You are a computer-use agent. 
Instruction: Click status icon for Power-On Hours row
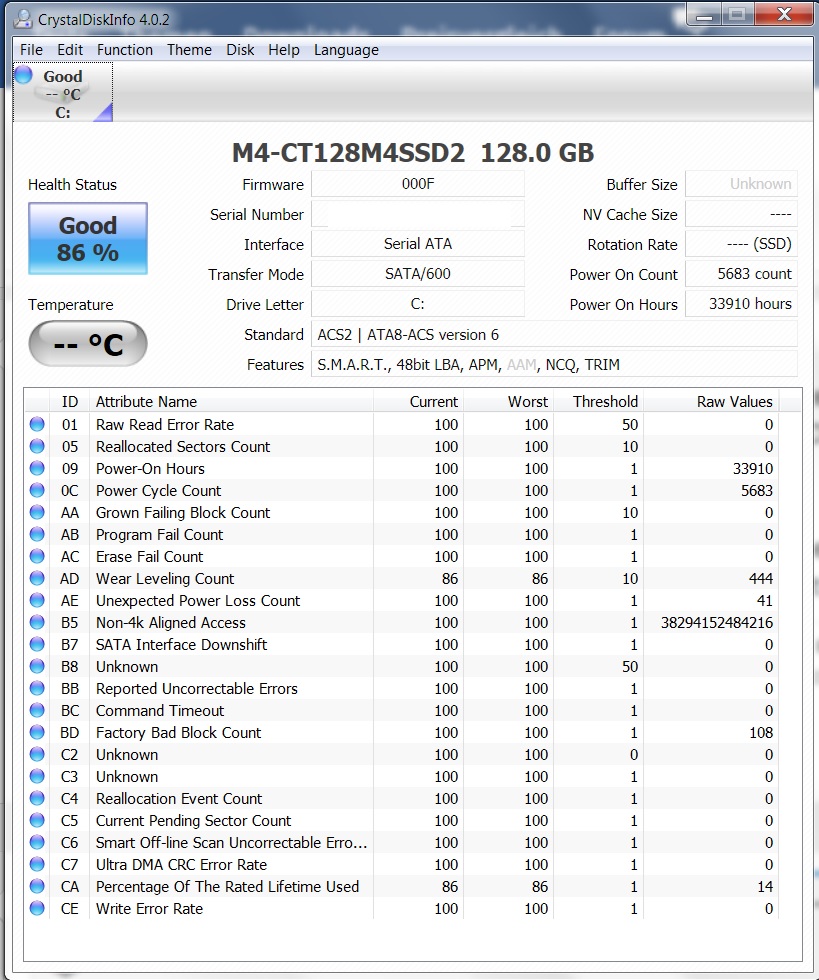38,468
